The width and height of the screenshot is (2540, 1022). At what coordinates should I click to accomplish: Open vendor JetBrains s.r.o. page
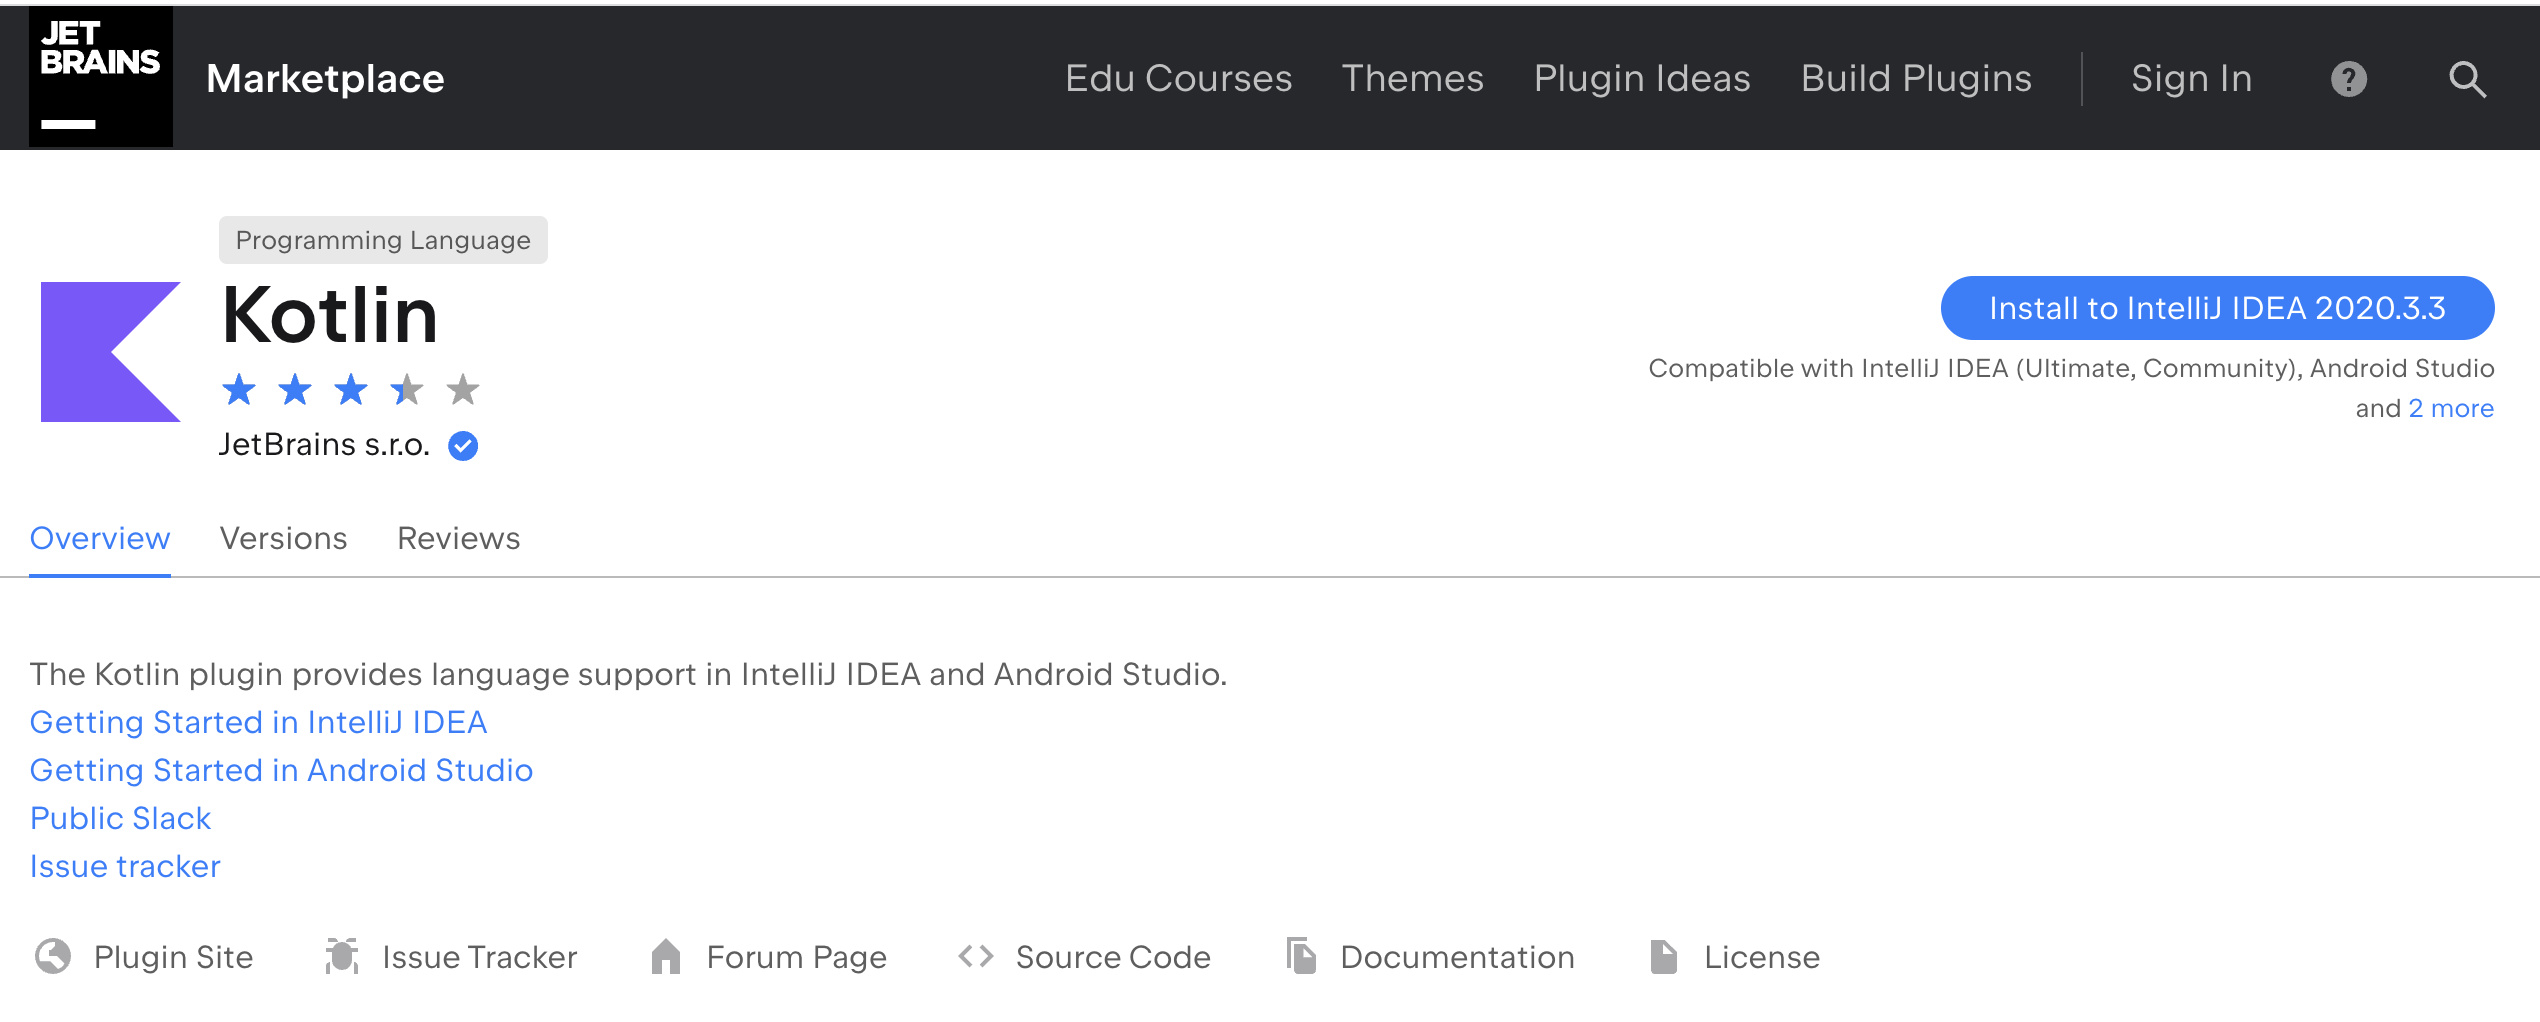pyautogui.click(x=324, y=444)
